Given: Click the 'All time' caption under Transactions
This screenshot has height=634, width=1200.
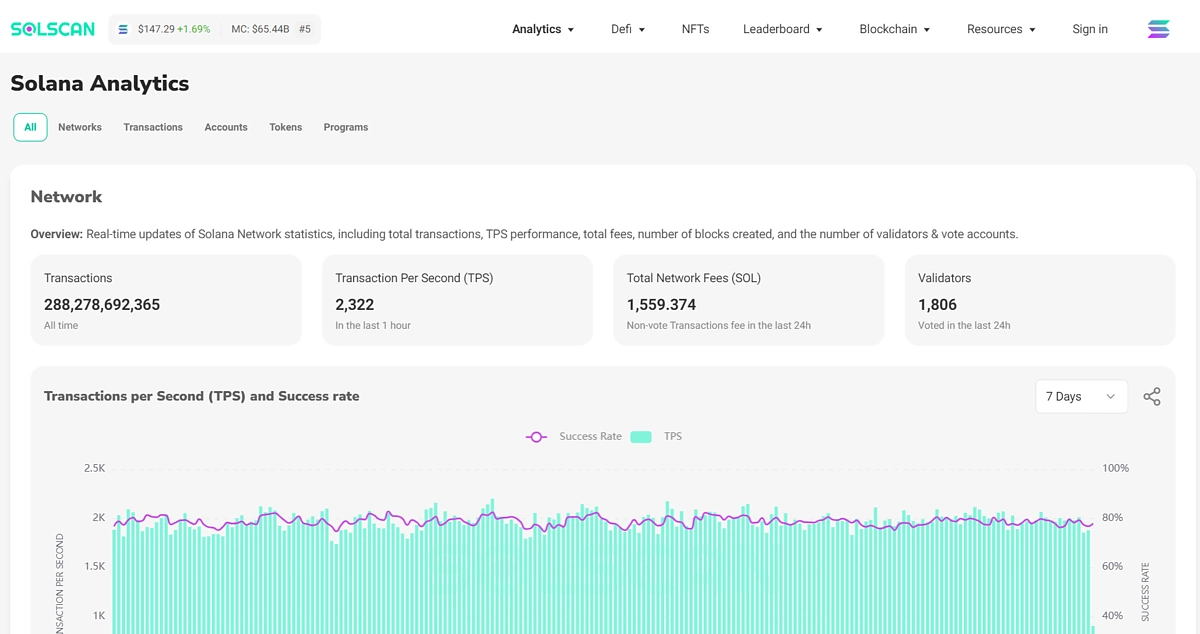Looking at the screenshot, I should tap(61, 326).
